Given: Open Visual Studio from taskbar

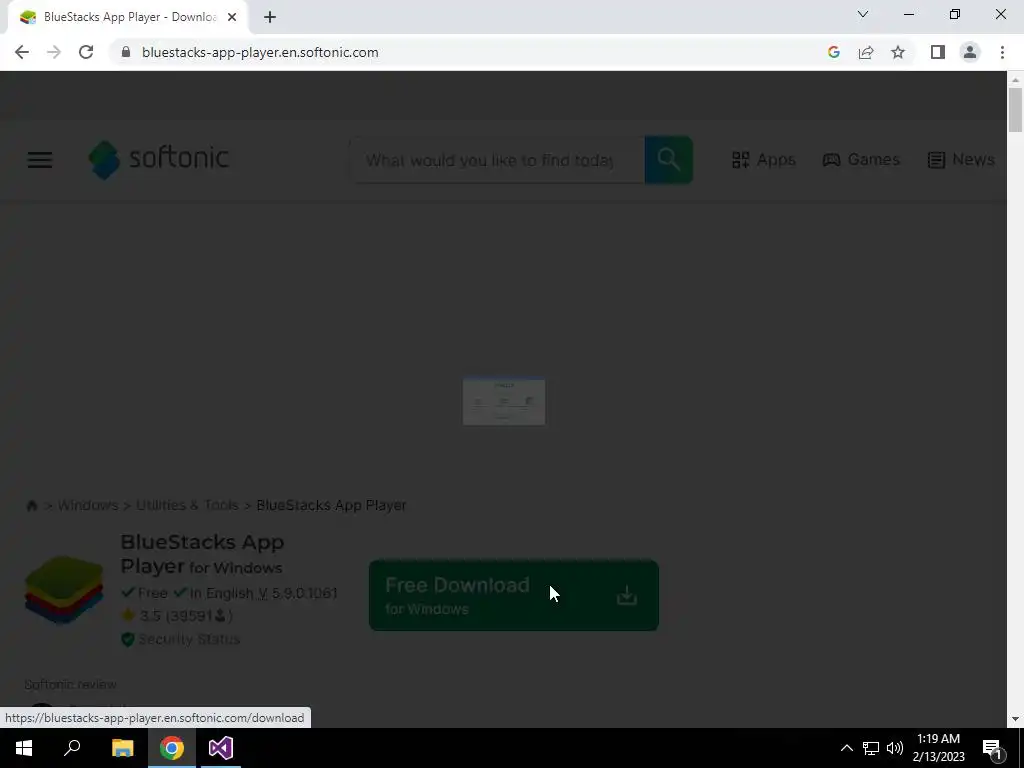Looking at the screenshot, I should click(x=221, y=748).
